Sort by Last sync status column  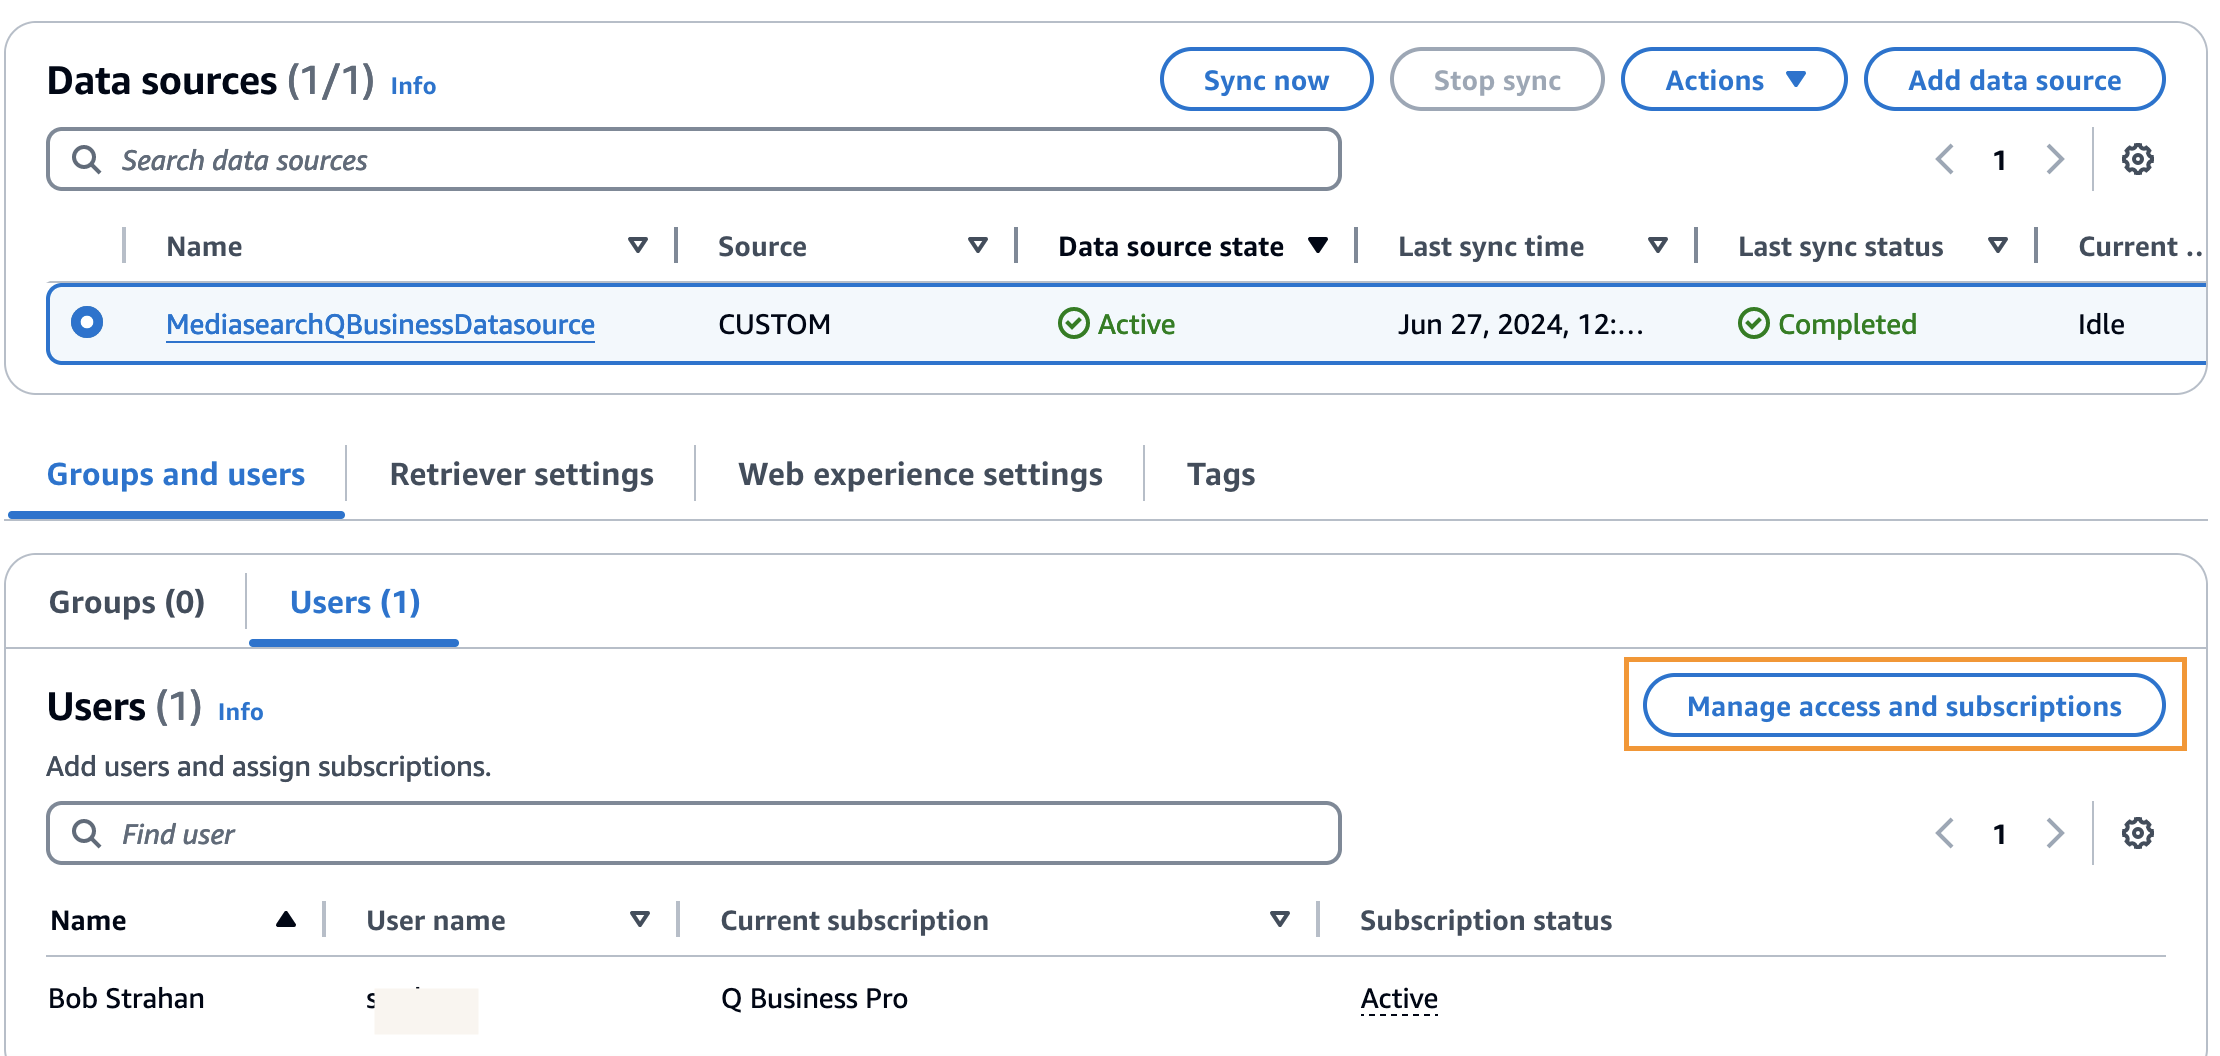(1997, 246)
